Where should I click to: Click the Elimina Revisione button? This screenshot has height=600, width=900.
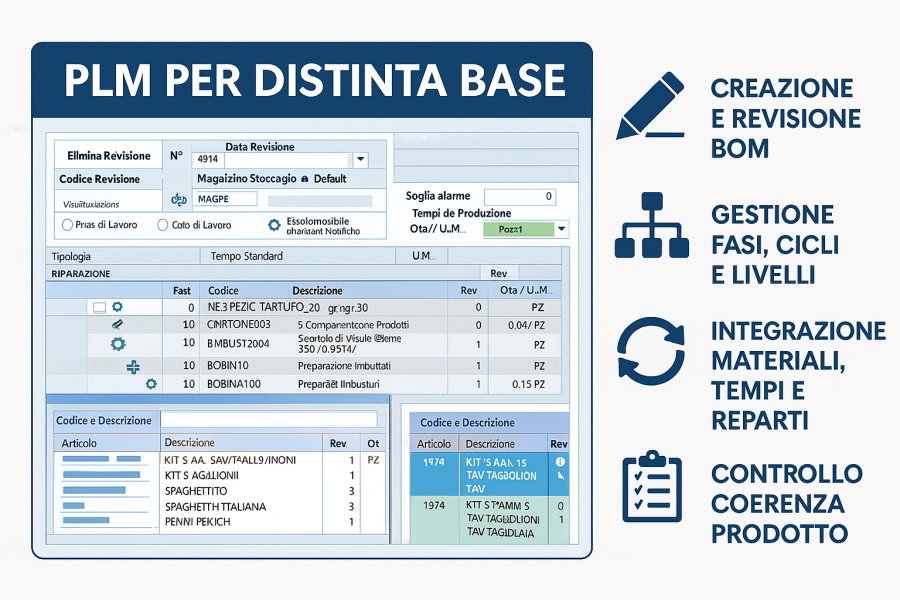tap(108, 156)
